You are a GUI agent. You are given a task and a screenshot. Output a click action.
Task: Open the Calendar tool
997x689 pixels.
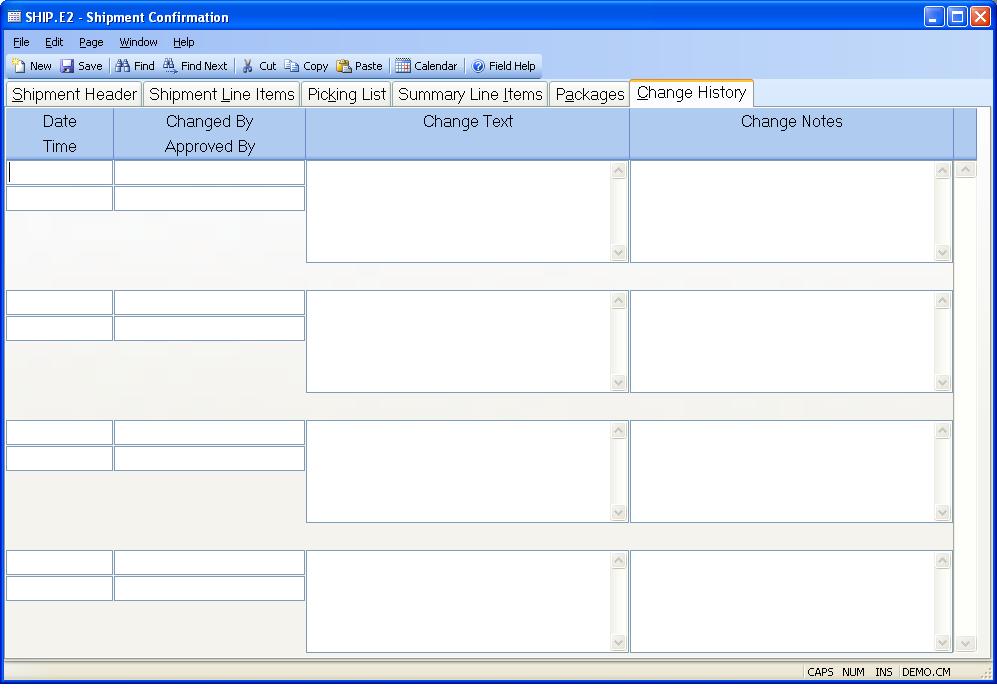(x=403, y=66)
